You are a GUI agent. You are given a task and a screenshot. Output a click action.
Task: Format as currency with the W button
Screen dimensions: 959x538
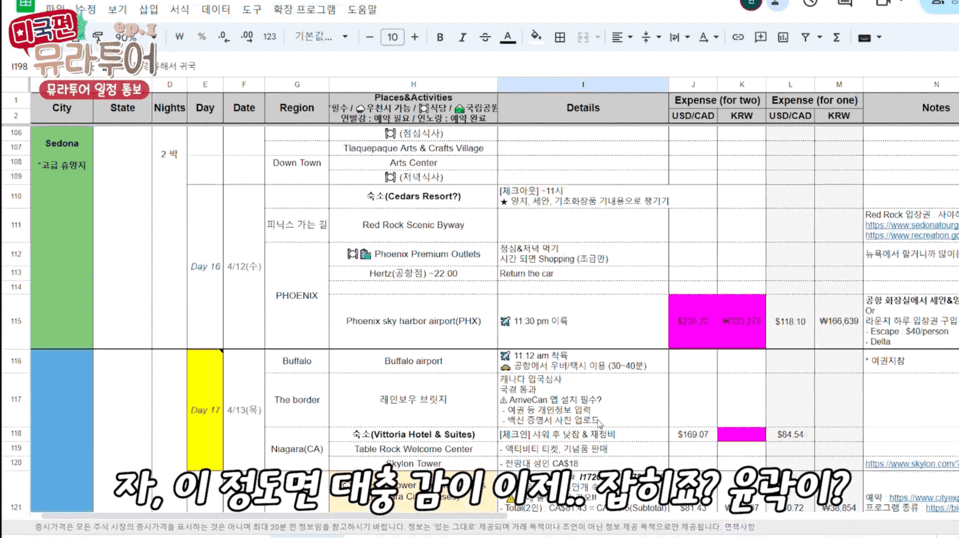(x=179, y=37)
